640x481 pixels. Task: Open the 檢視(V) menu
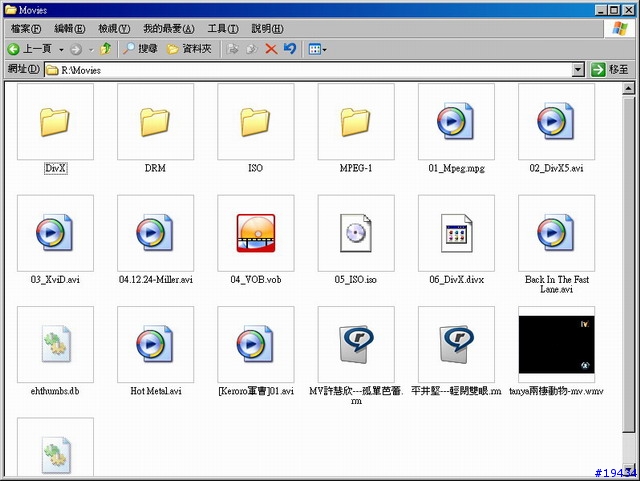pyautogui.click(x=114, y=29)
